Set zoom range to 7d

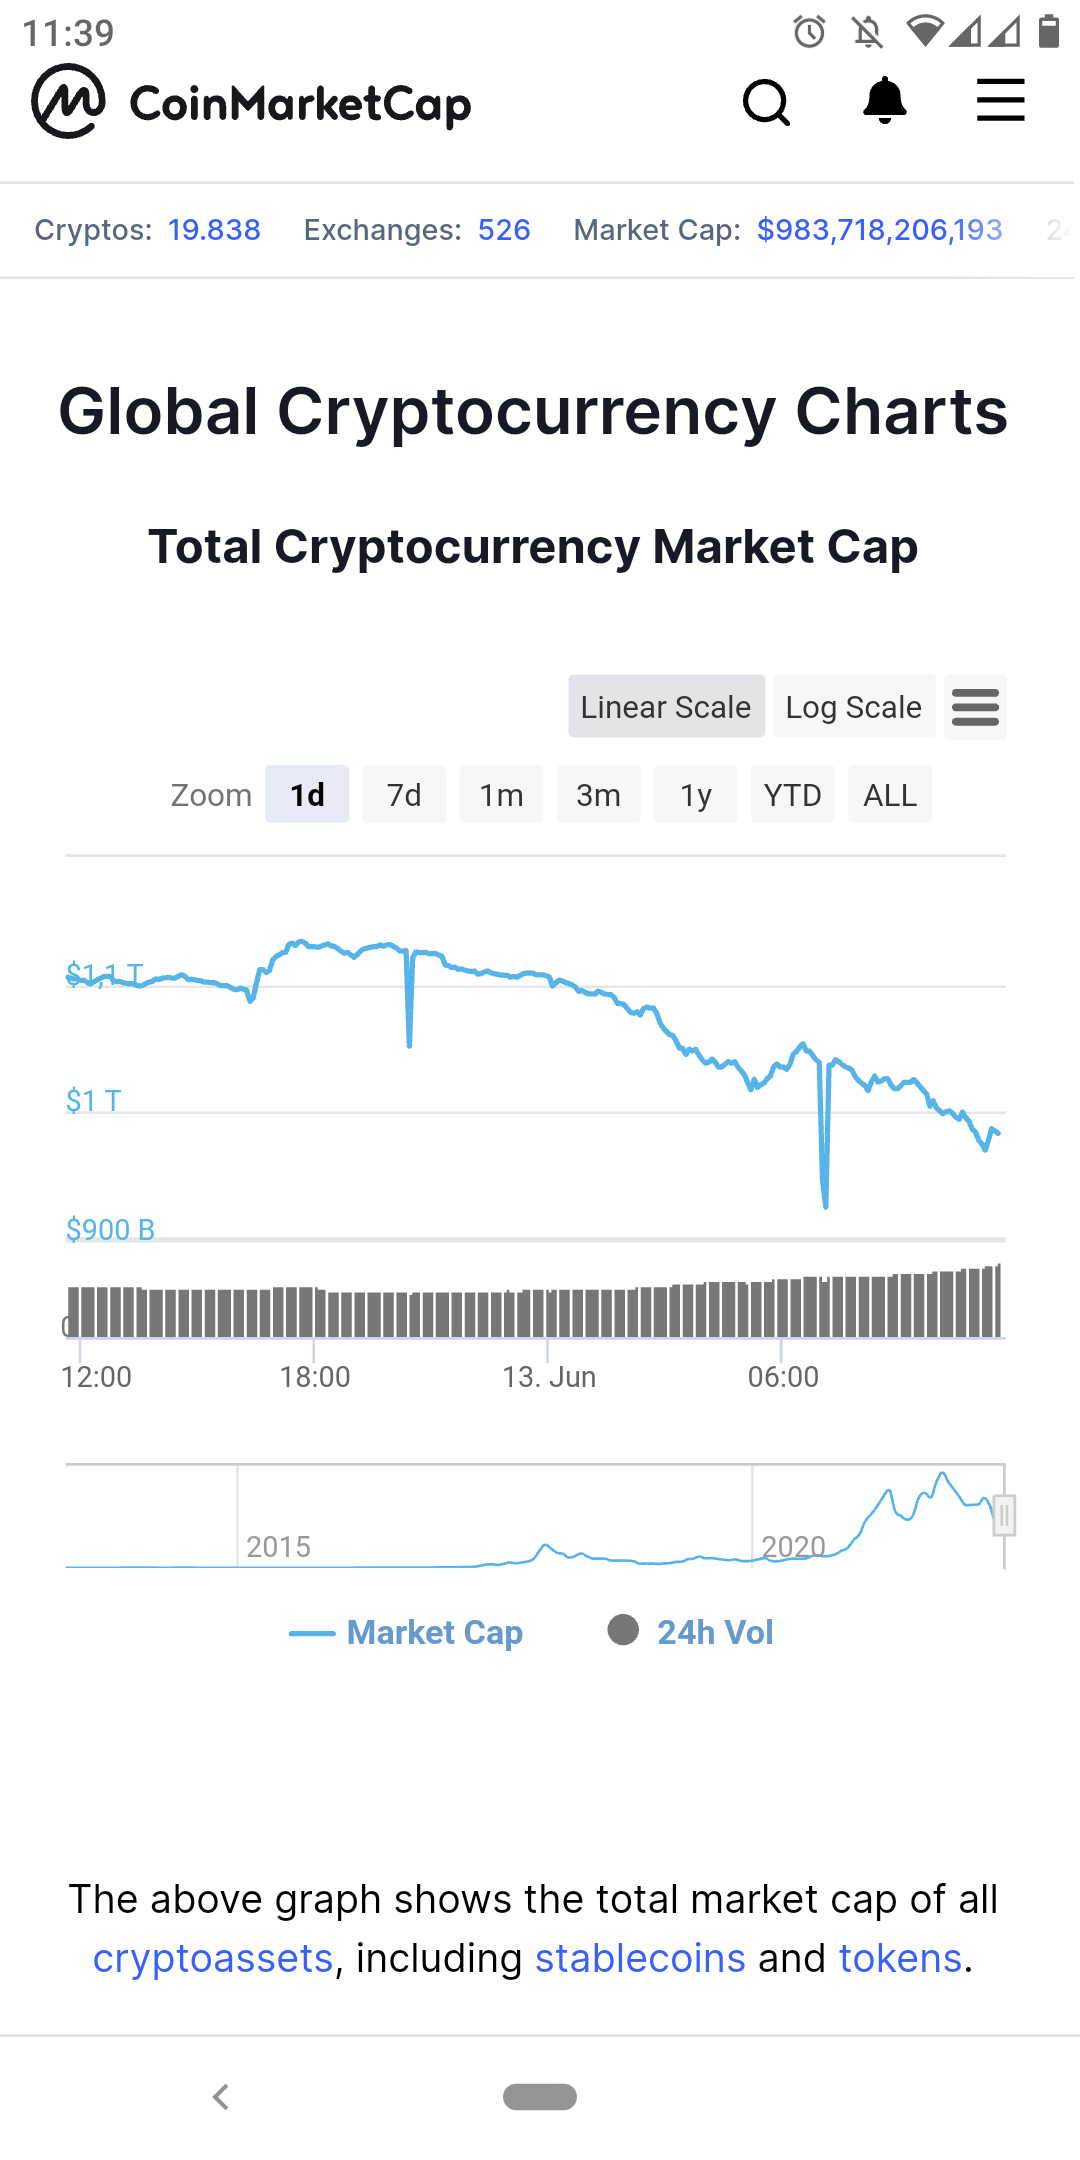click(404, 795)
